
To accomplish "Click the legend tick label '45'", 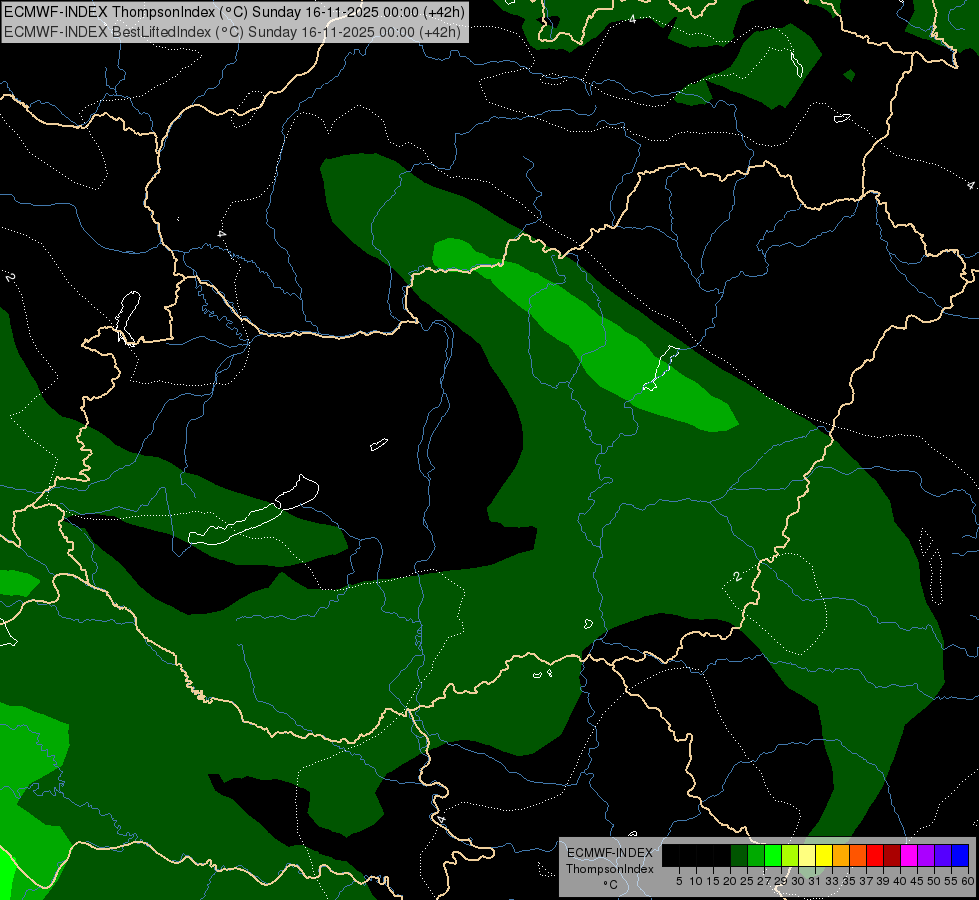I will tap(917, 881).
